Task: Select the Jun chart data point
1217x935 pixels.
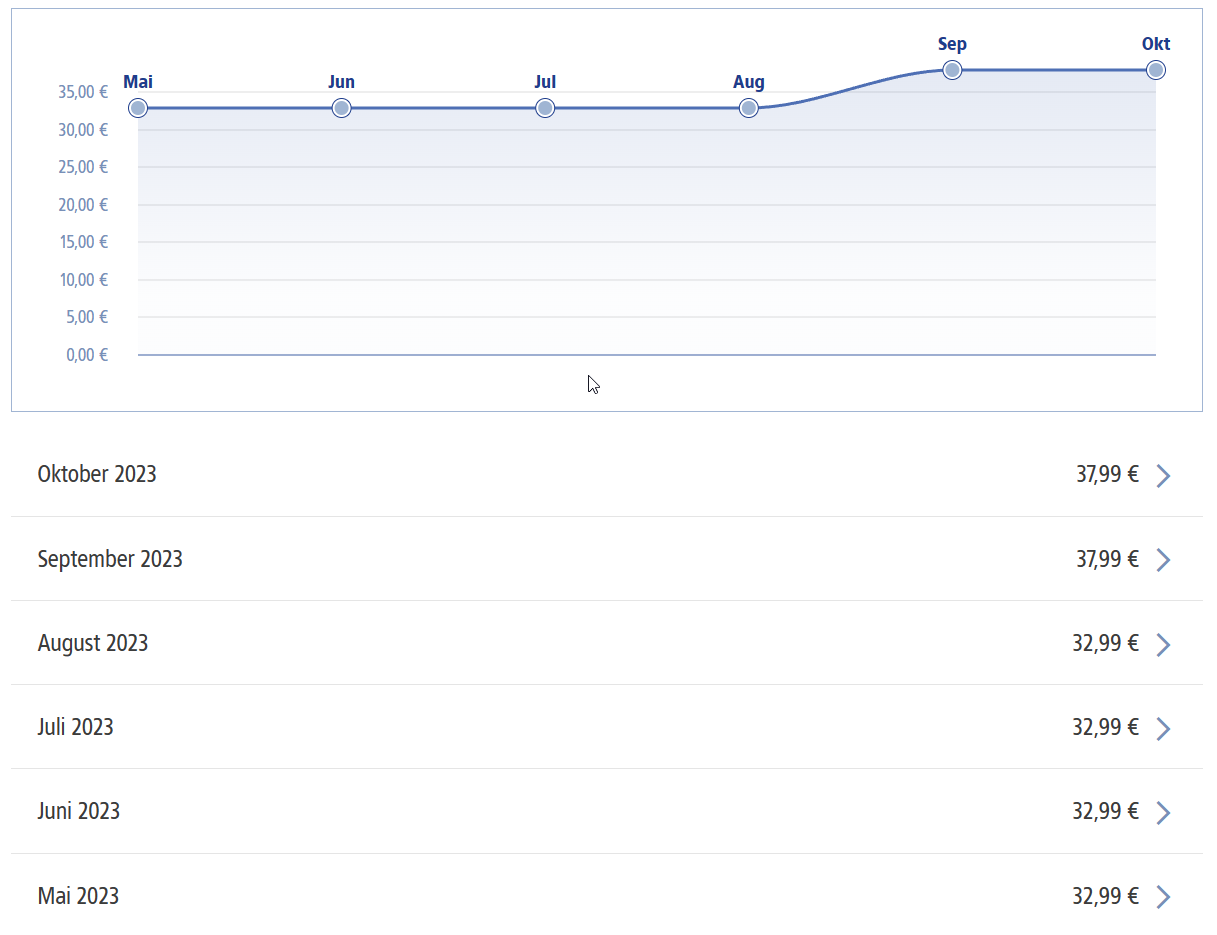Action: point(341,108)
